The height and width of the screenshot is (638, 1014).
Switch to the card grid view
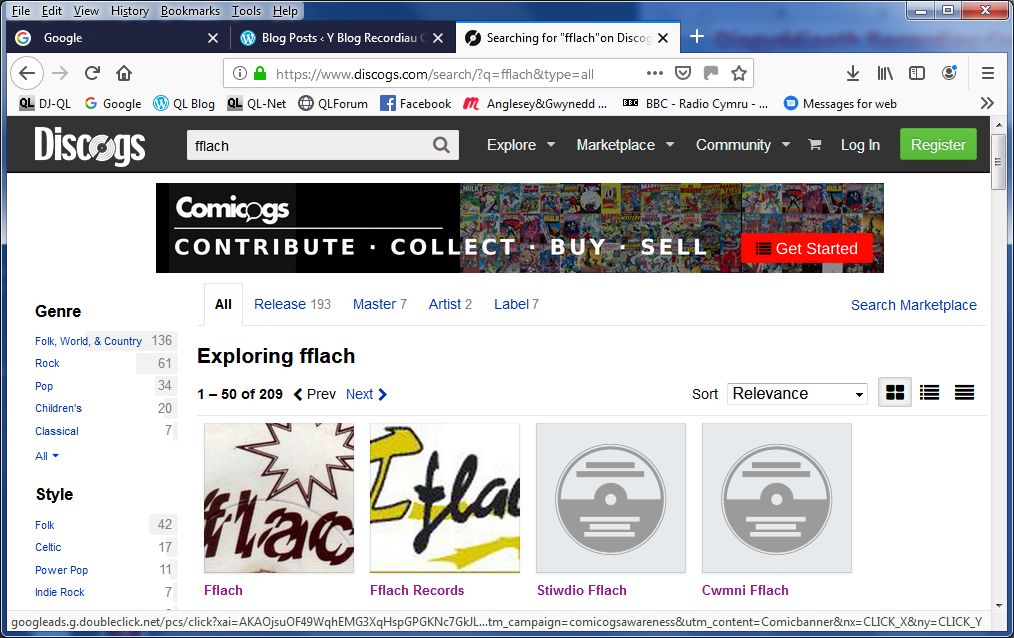point(895,393)
